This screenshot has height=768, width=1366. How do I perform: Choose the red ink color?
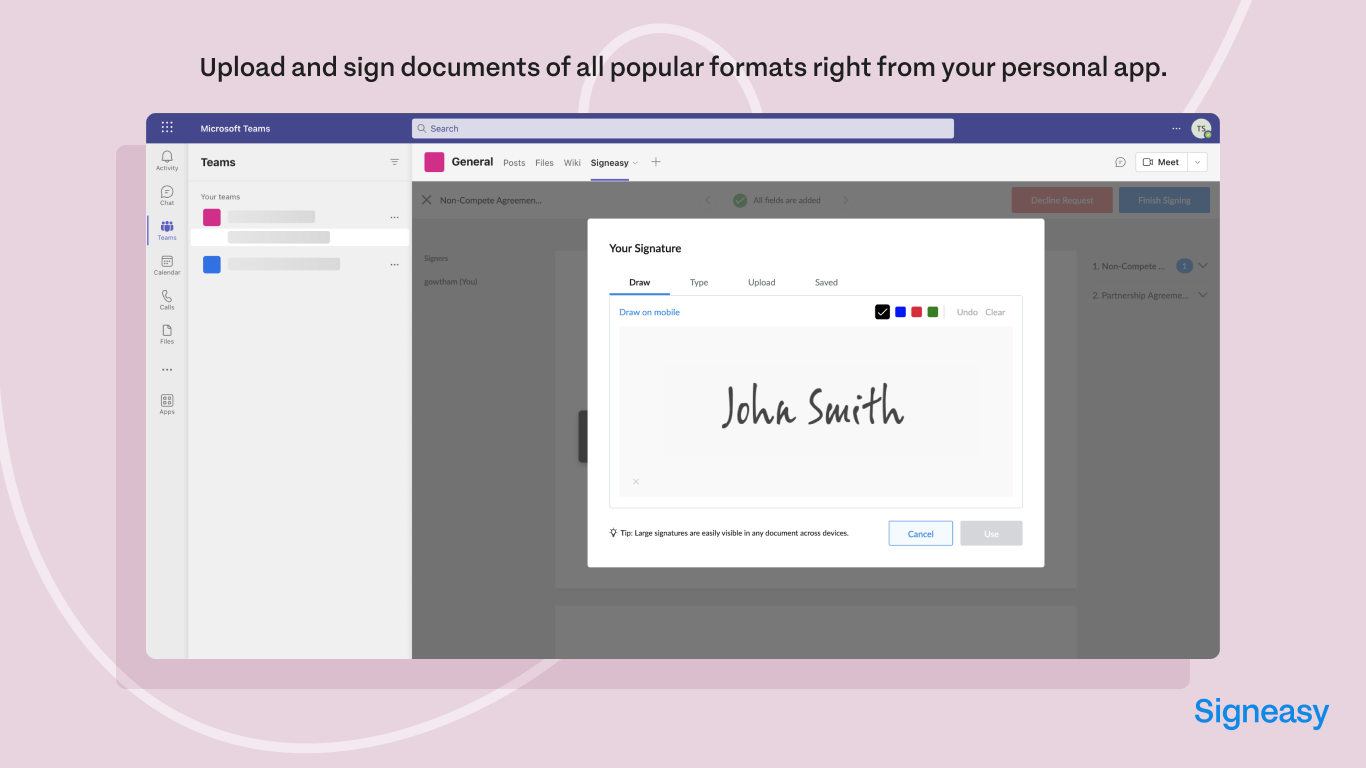click(916, 312)
